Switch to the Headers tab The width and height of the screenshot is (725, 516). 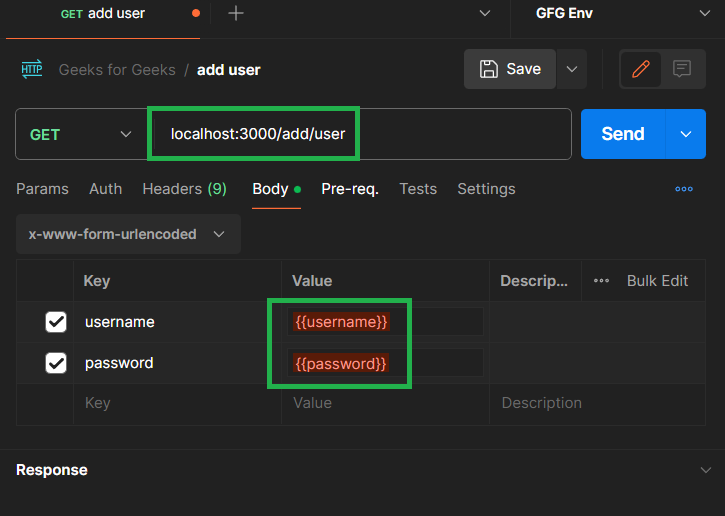click(x=184, y=189)
